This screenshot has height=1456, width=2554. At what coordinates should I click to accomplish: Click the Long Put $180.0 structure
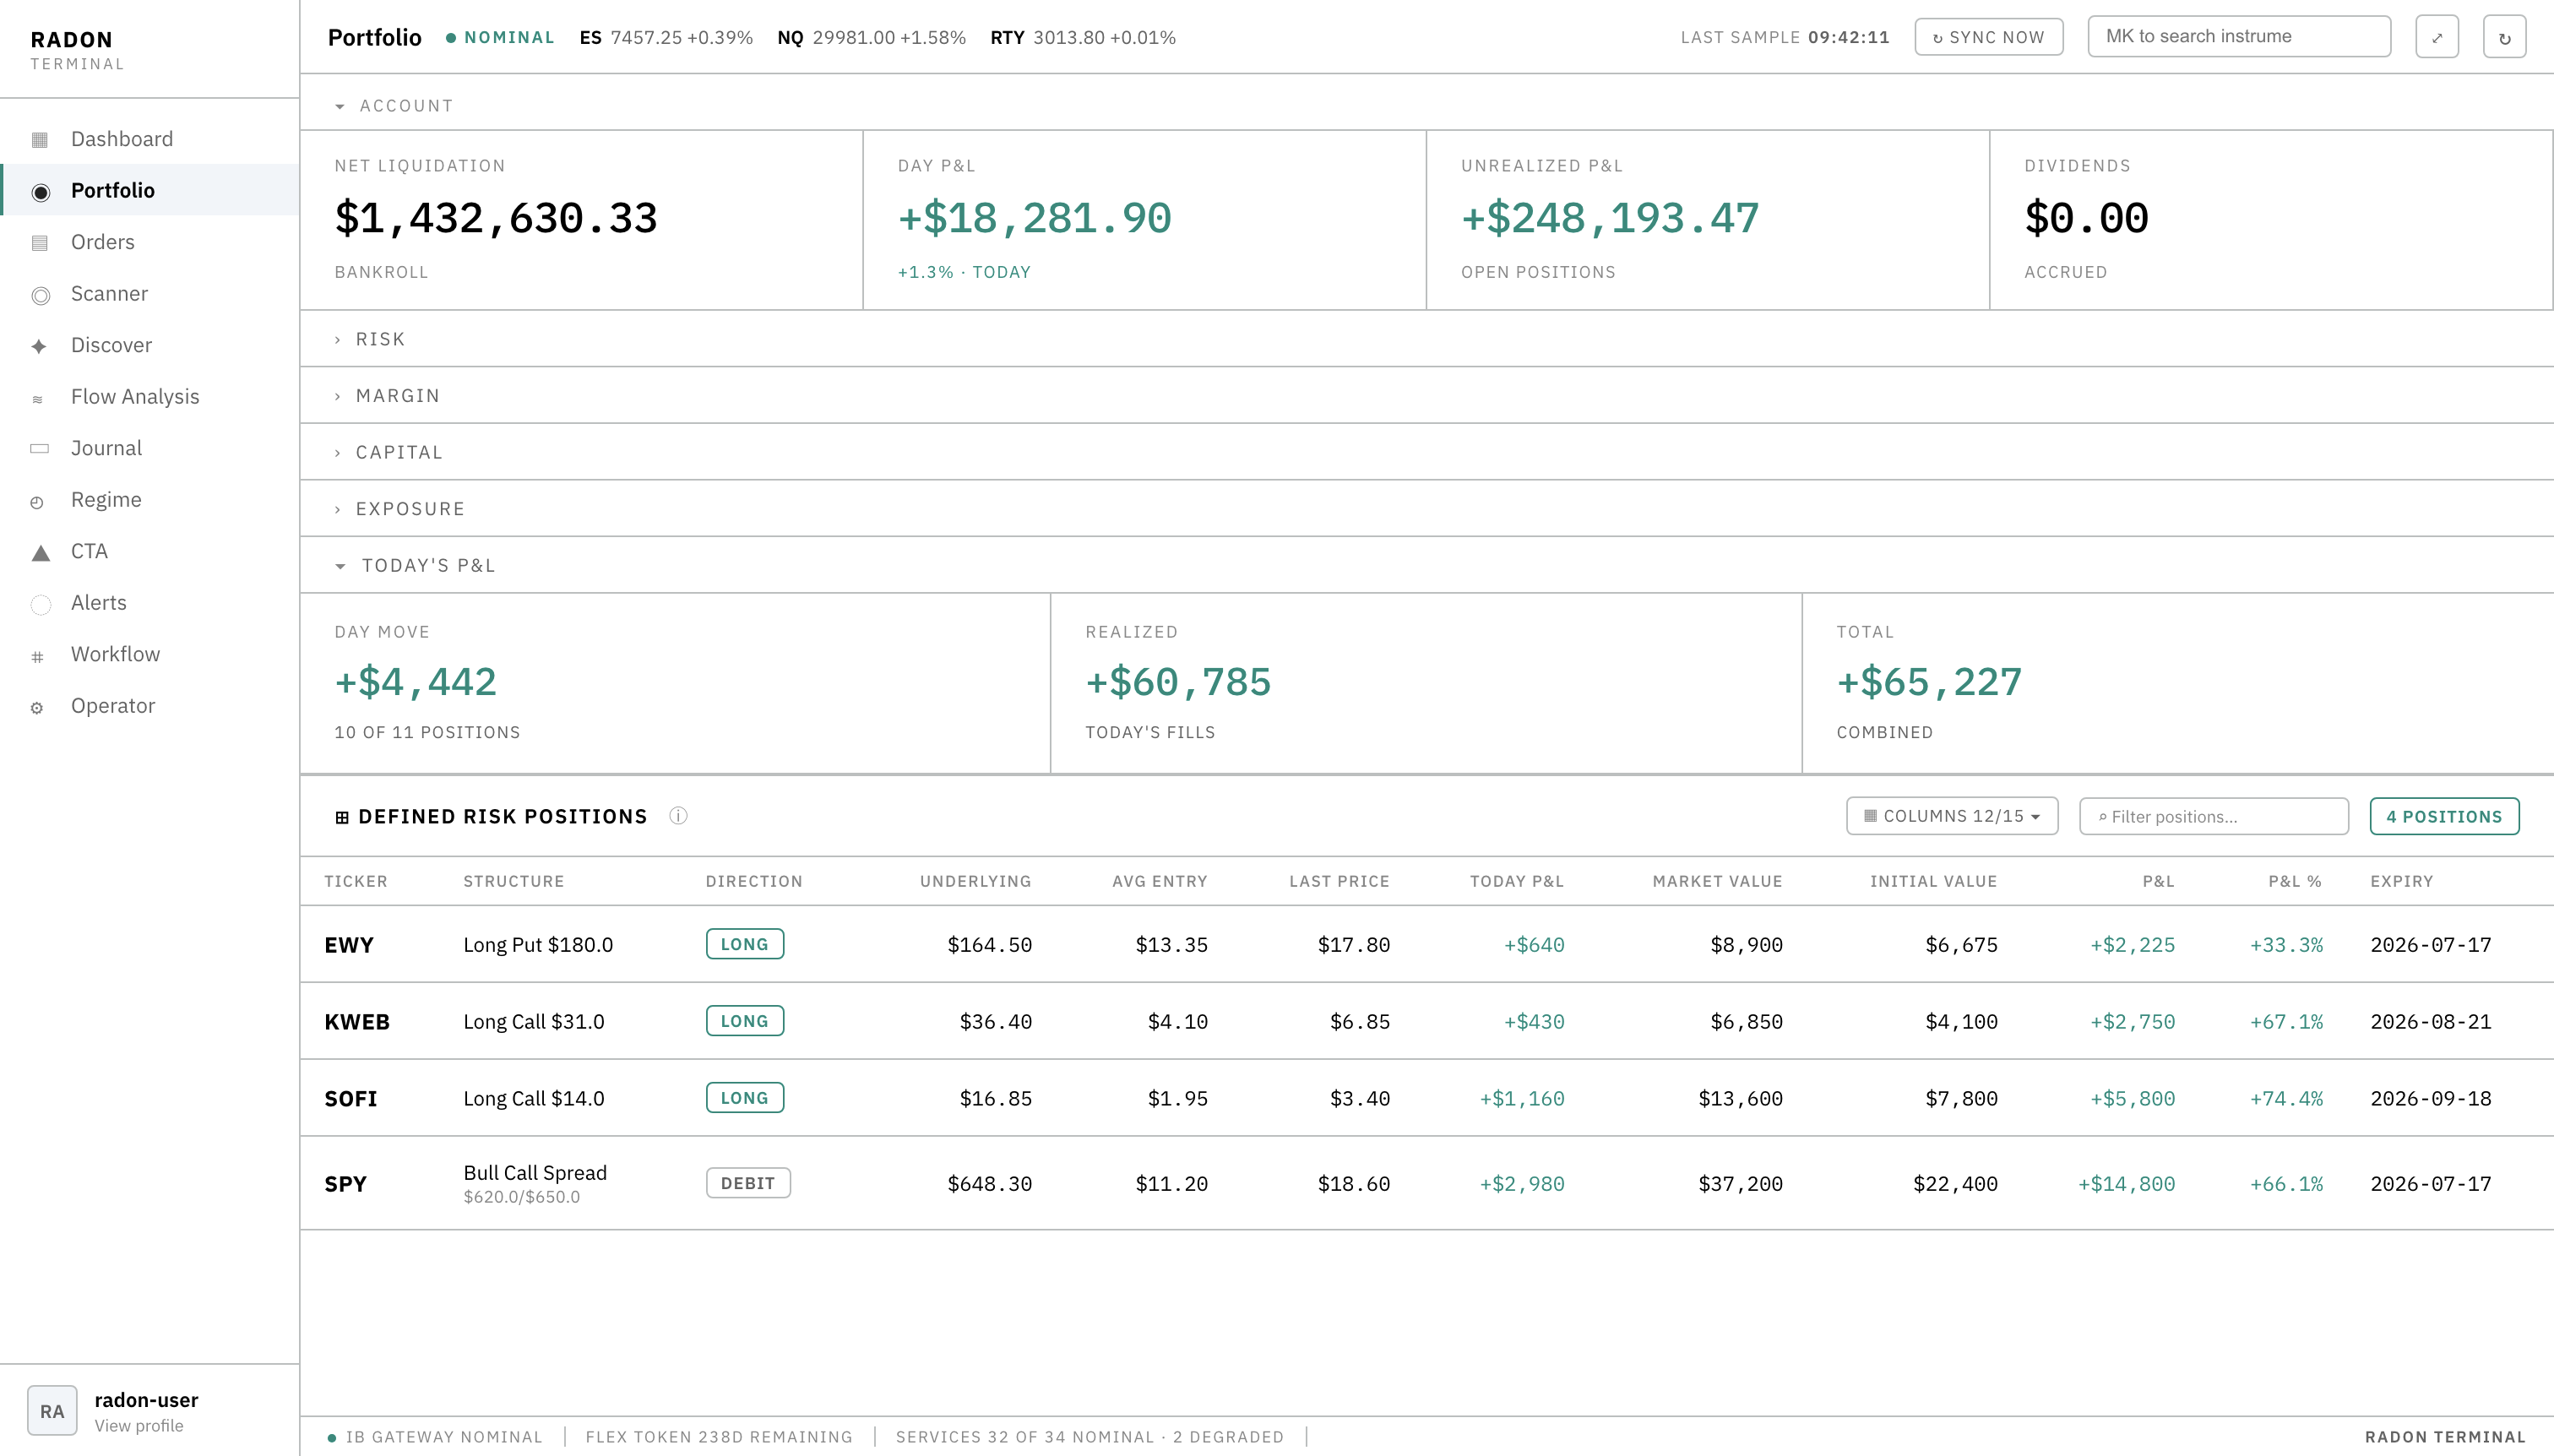click(538, 945)
